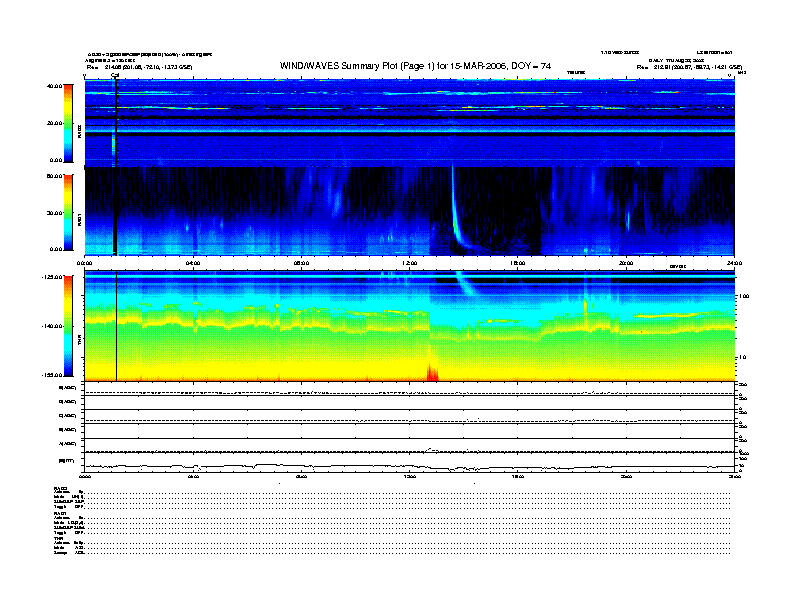Click the RAD1 color scale bar
The width and height of the screenshot is (792, 612).
pos(68,212)
